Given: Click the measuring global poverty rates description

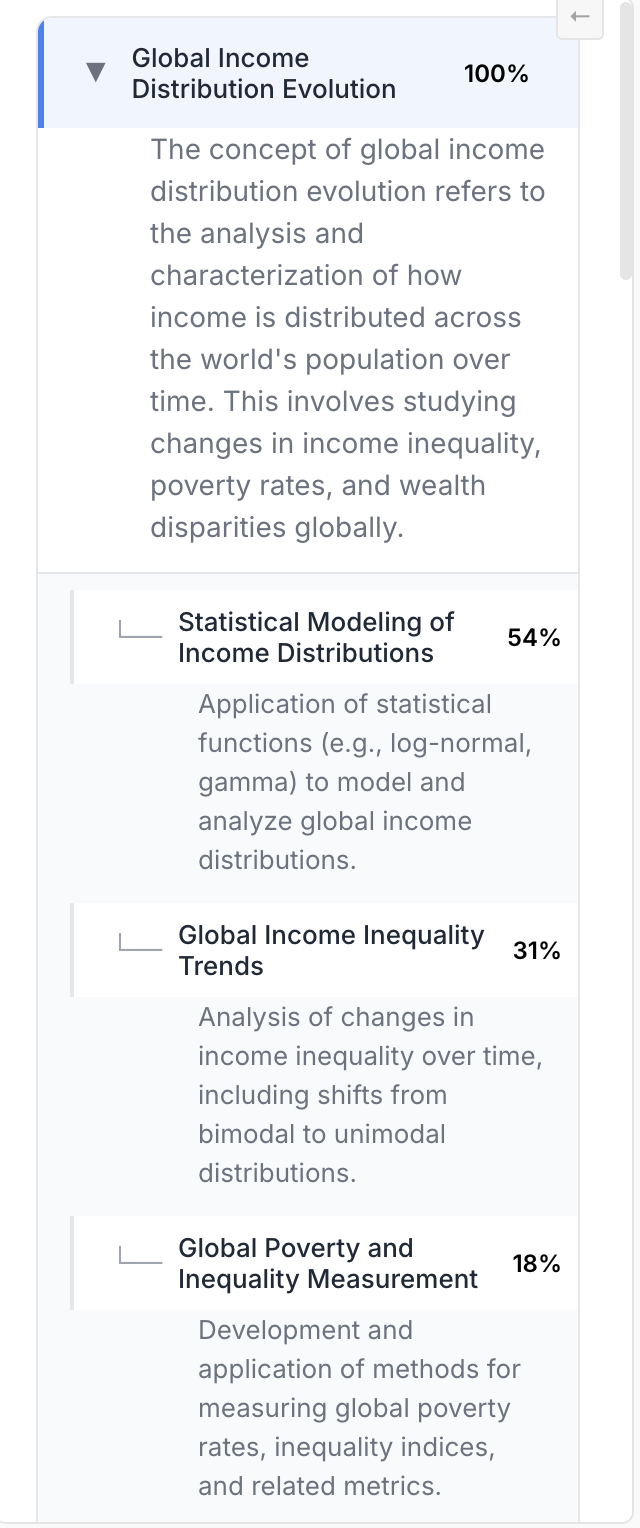Looking at the screenshot, I should click(x=359, y=1407).
